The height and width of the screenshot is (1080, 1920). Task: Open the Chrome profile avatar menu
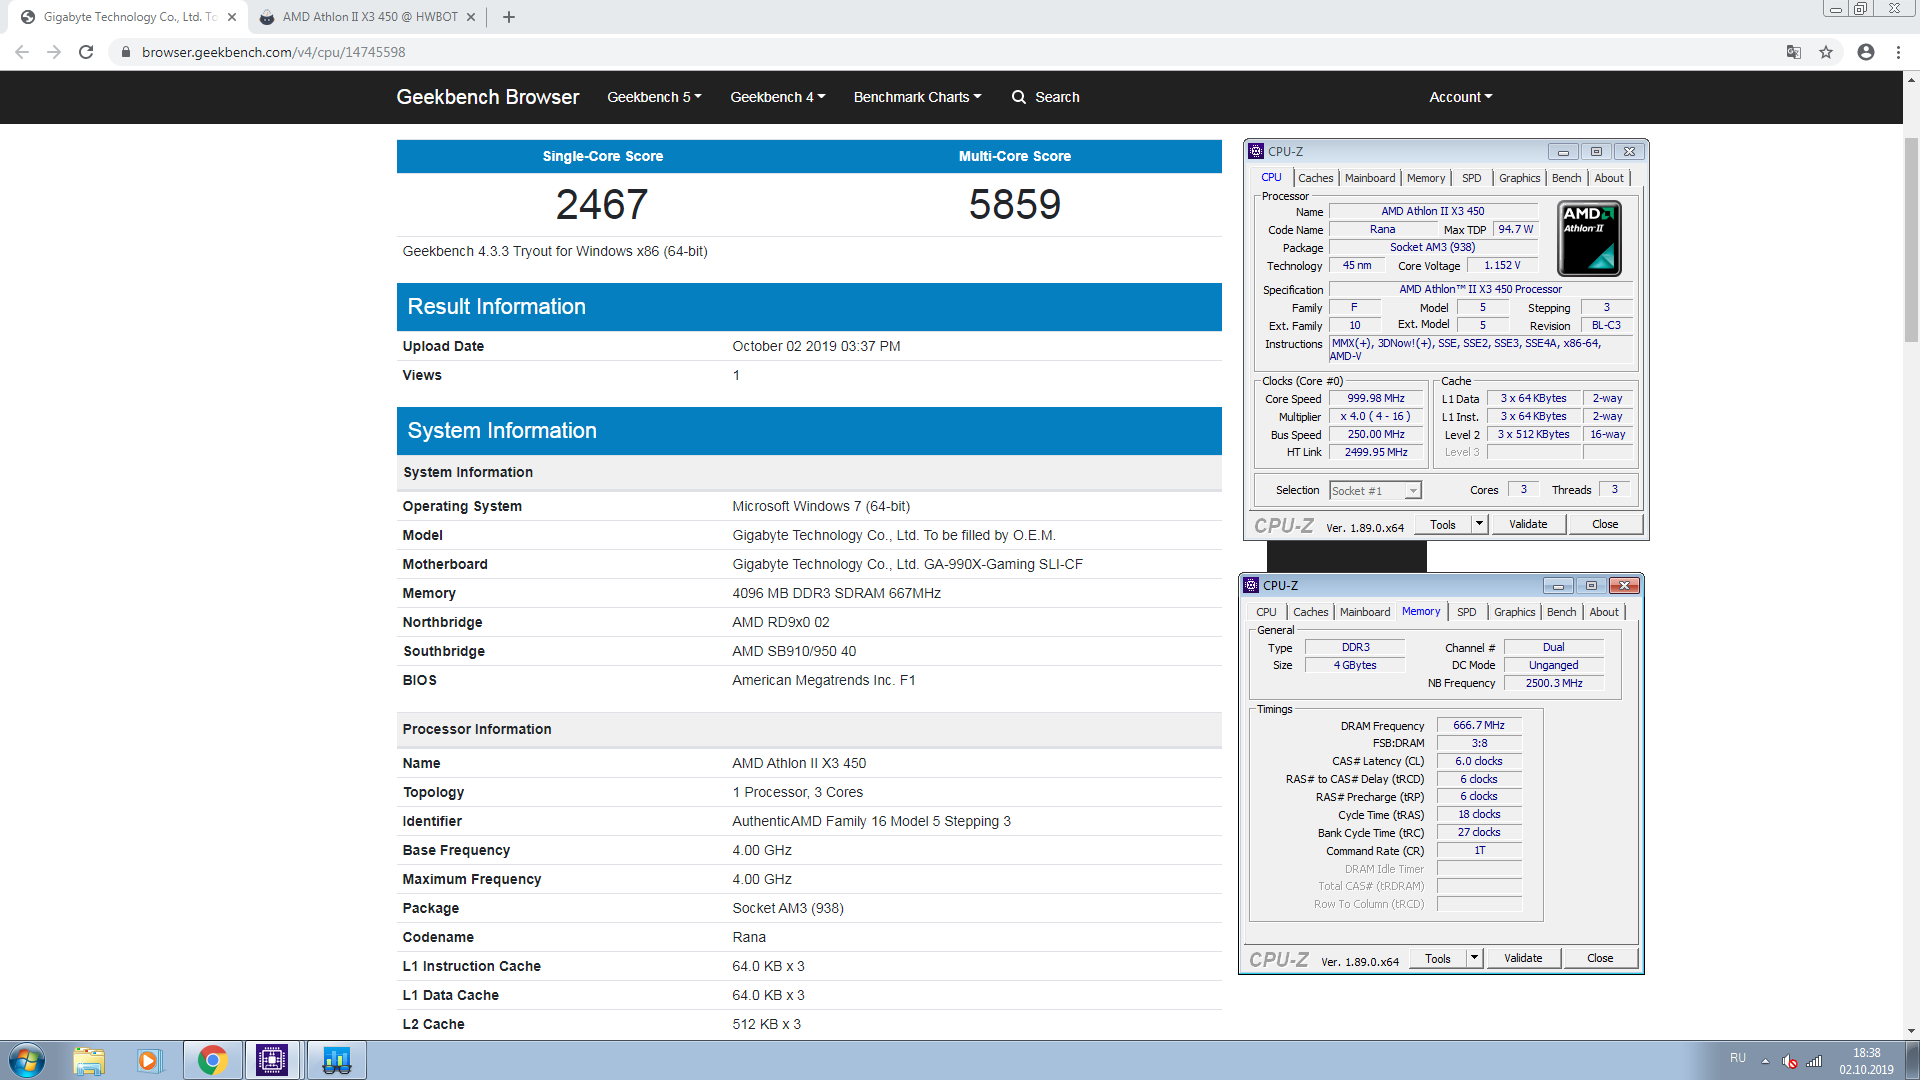1866,52
